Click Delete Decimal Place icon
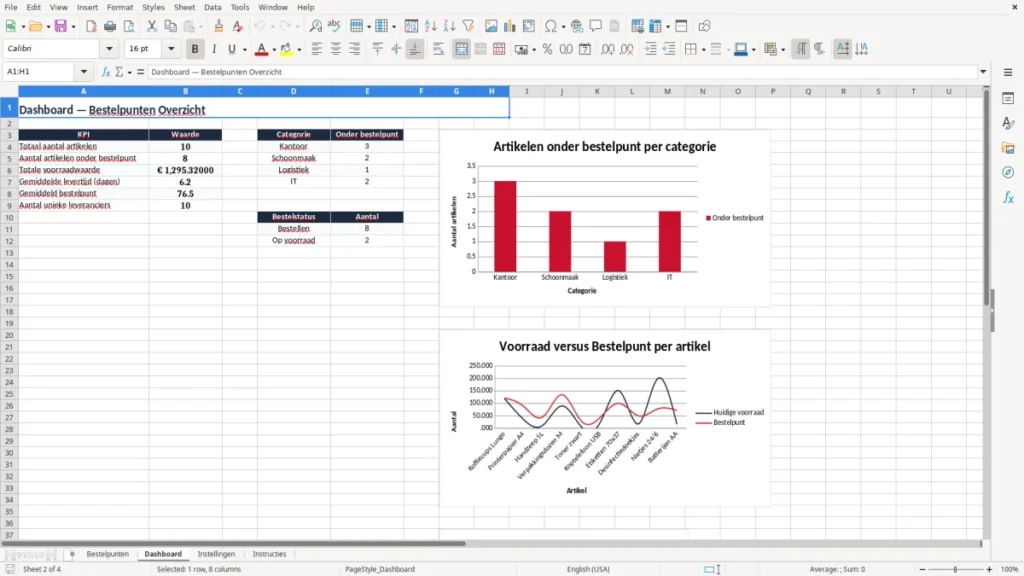Viewport: 1024px width, 576px height. (627, 49)
